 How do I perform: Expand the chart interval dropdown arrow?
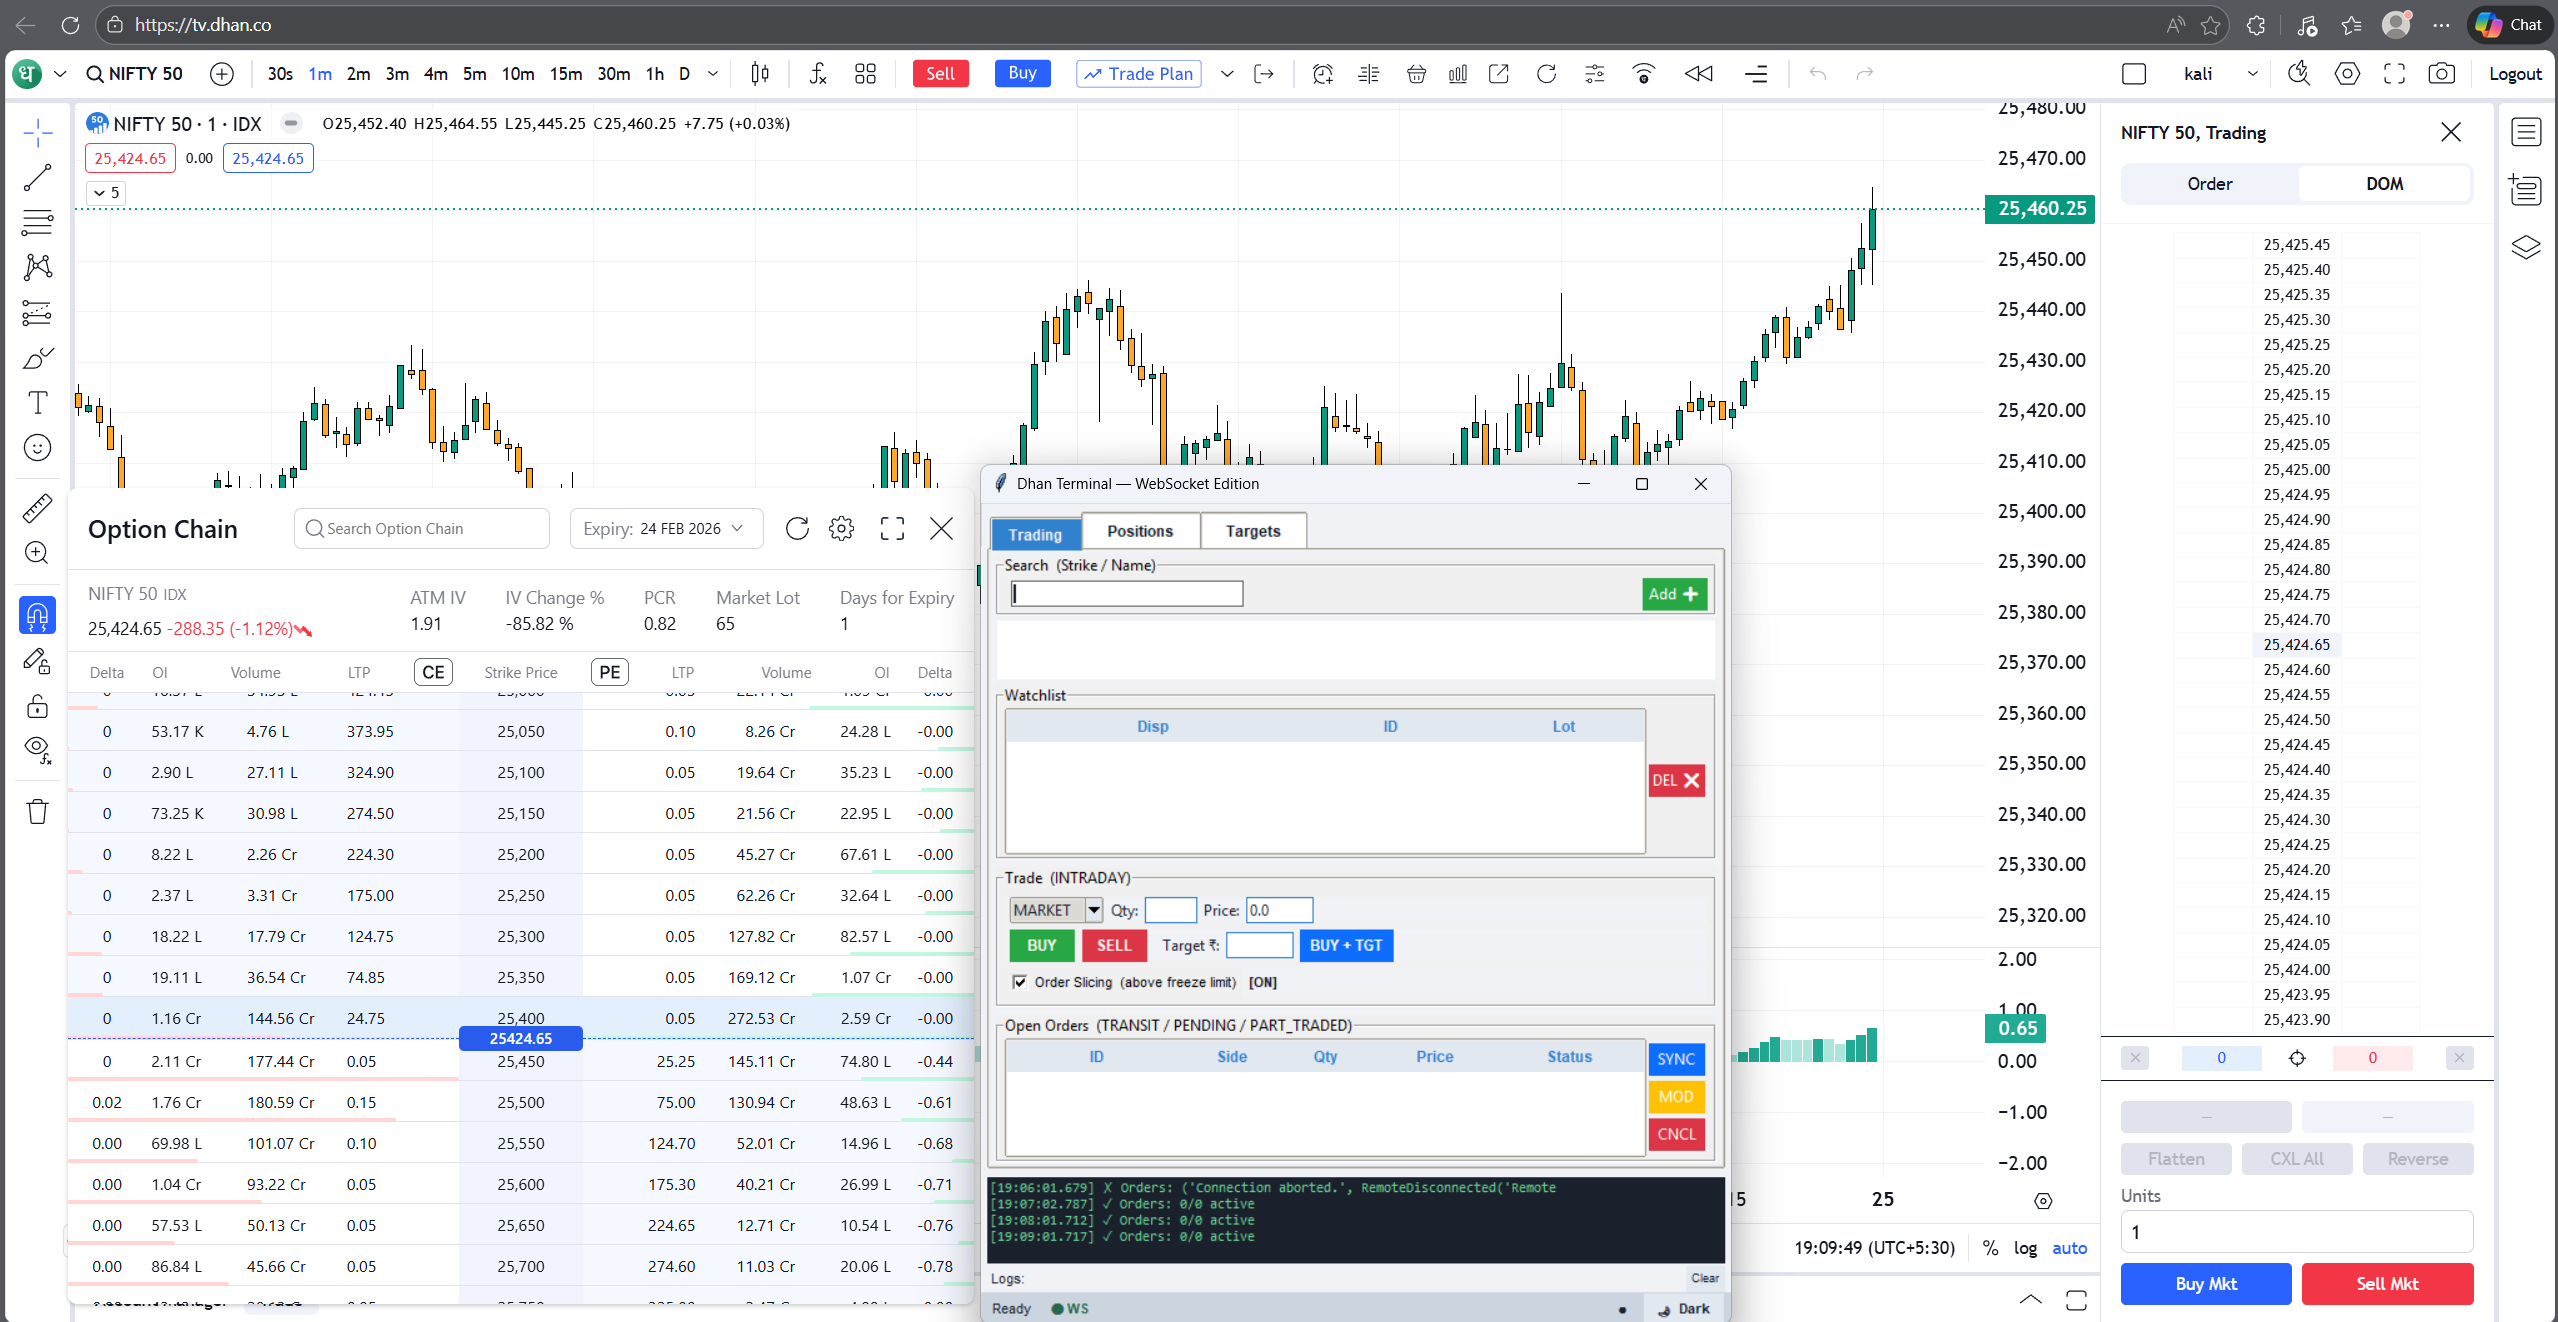pyautogui.click(x=713, y=73)
